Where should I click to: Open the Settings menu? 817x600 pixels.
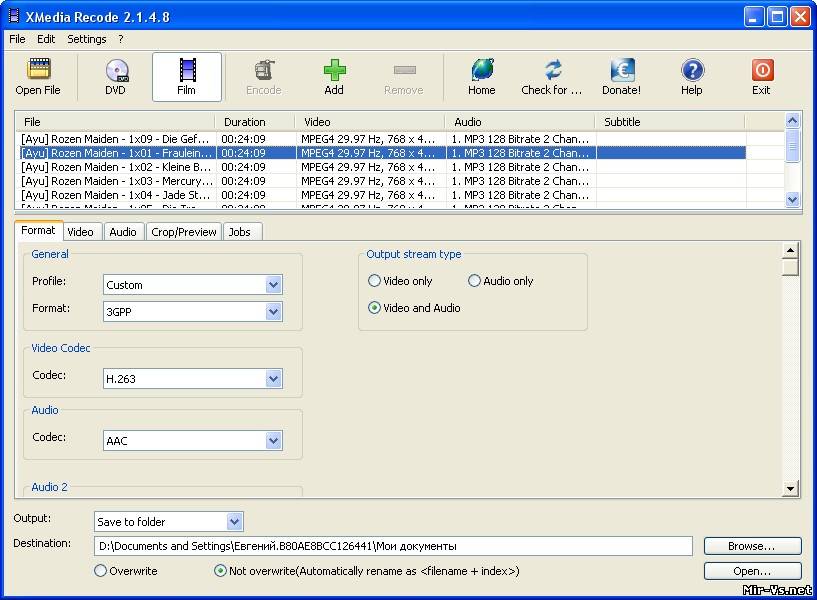click(x=87, y=39)
